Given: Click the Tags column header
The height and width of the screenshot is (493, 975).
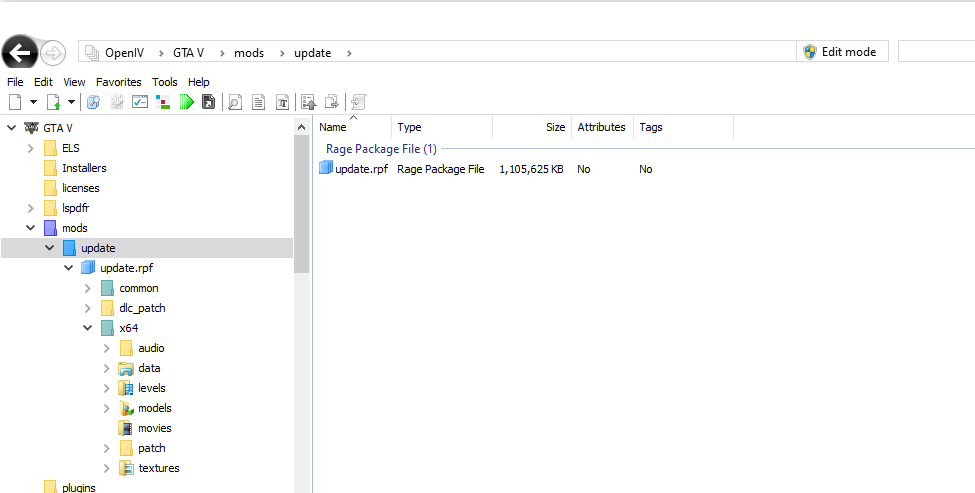Looking at the screenshot, I should tap(683, 127).
